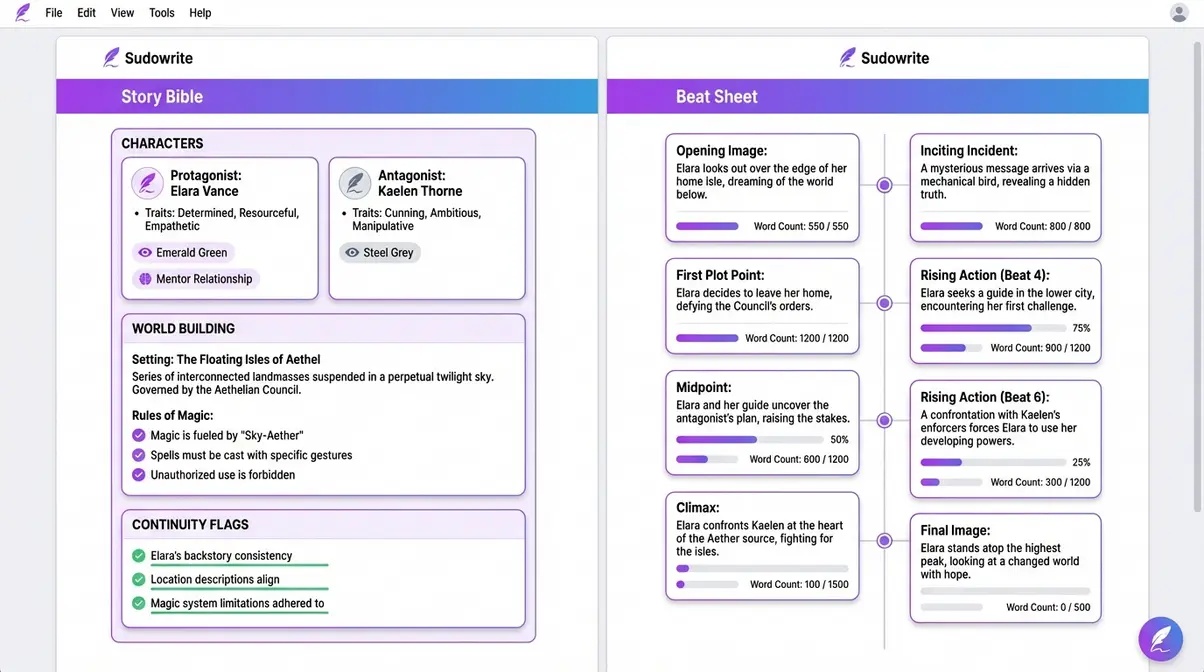
Task: Open the Tools menu
Action: (161, 12)
